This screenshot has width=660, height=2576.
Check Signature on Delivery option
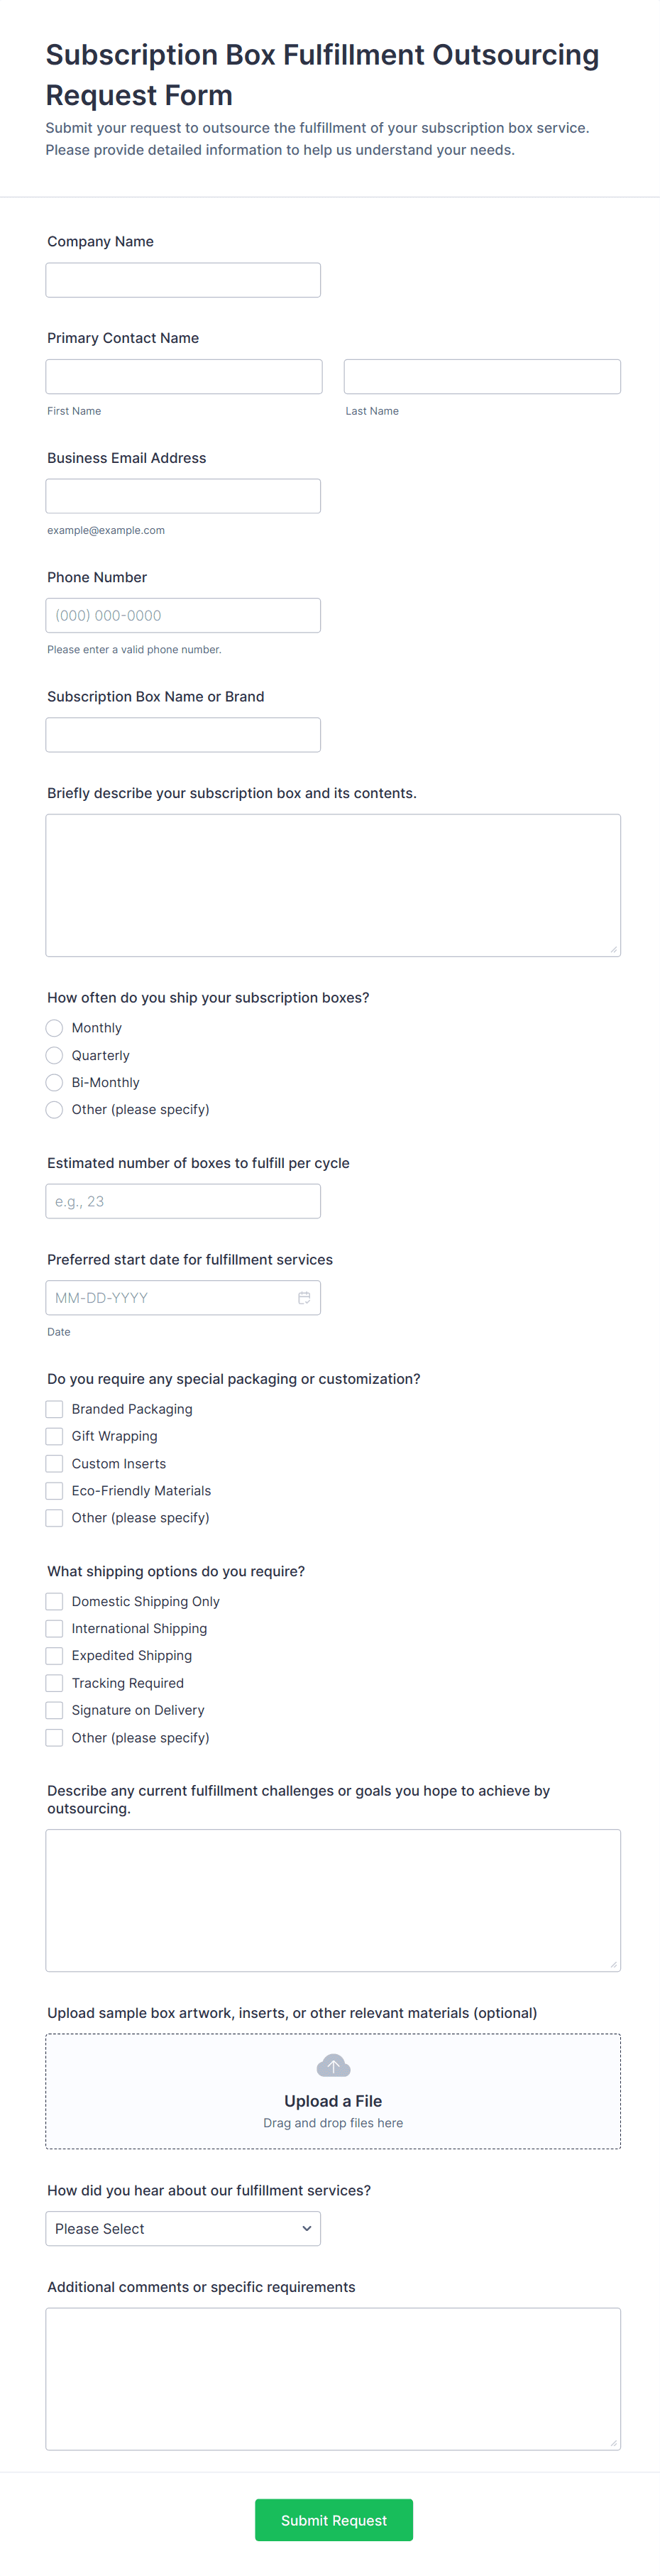pos(54,1710)
